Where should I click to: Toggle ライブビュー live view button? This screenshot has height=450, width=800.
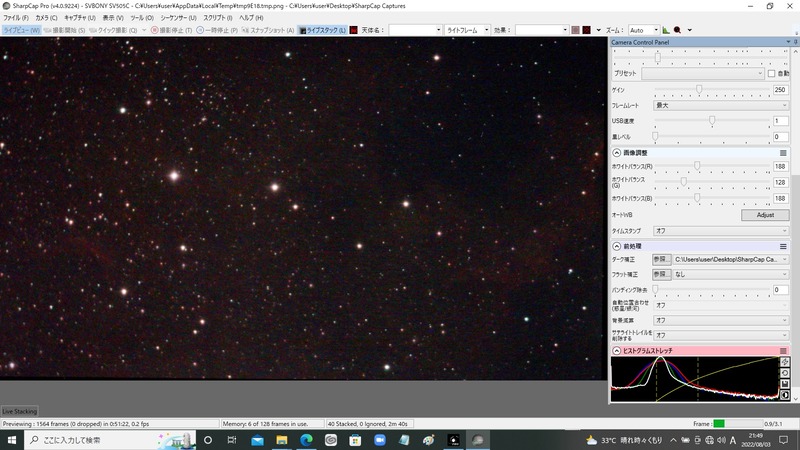point(21,30)
